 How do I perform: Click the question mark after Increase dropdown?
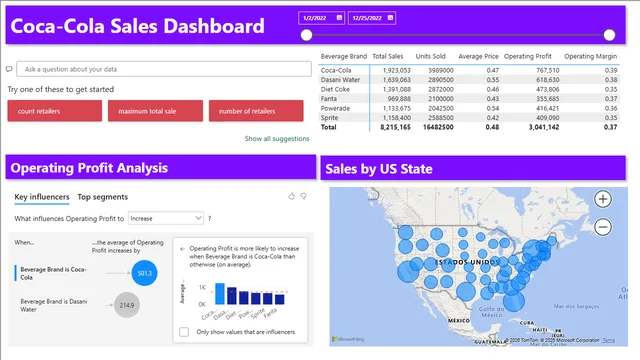[209, 219]
